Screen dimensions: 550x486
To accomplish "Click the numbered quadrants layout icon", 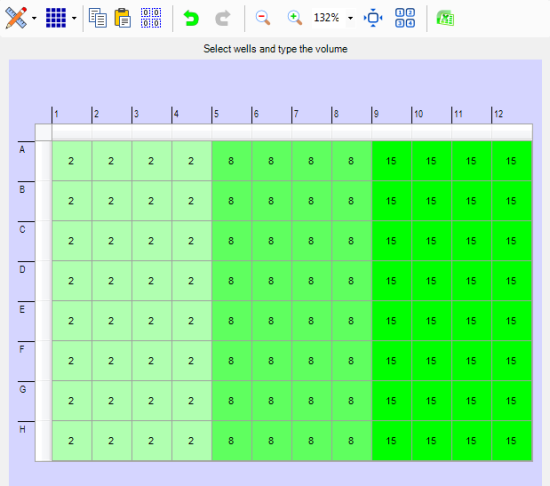I will pyautogui.click(x=405, y=18).
